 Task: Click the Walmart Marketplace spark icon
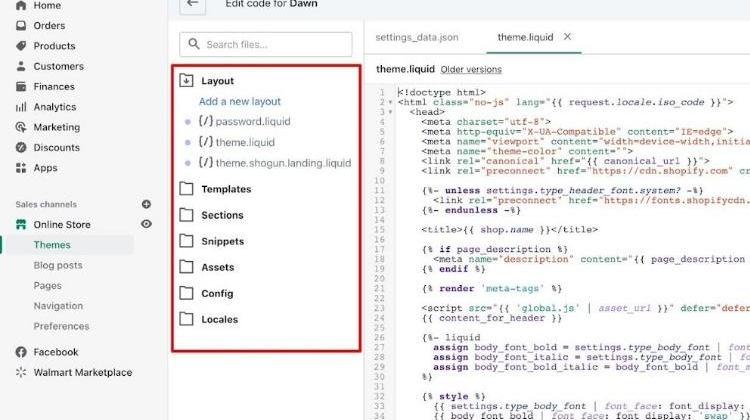(21, 372)
